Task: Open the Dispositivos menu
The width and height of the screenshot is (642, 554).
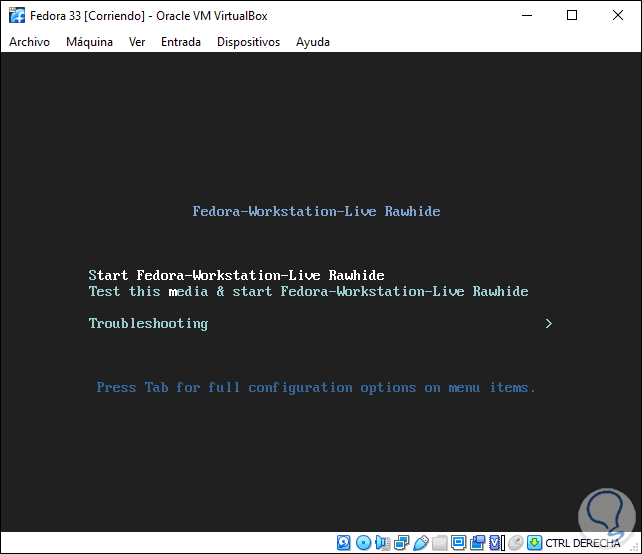Action: tap(249, 42)
